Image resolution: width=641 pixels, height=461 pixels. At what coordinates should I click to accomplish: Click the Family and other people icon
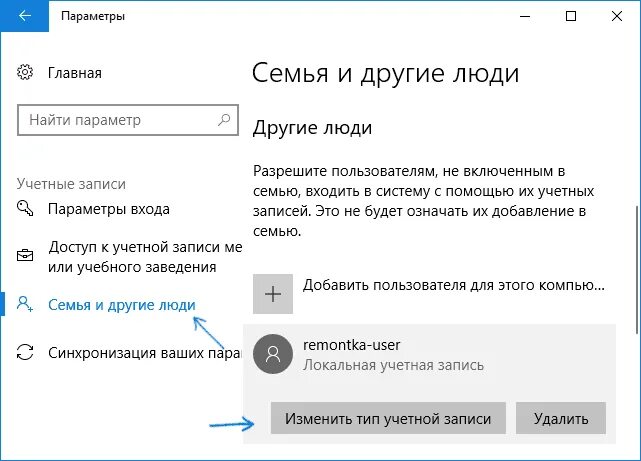[27, 304]
